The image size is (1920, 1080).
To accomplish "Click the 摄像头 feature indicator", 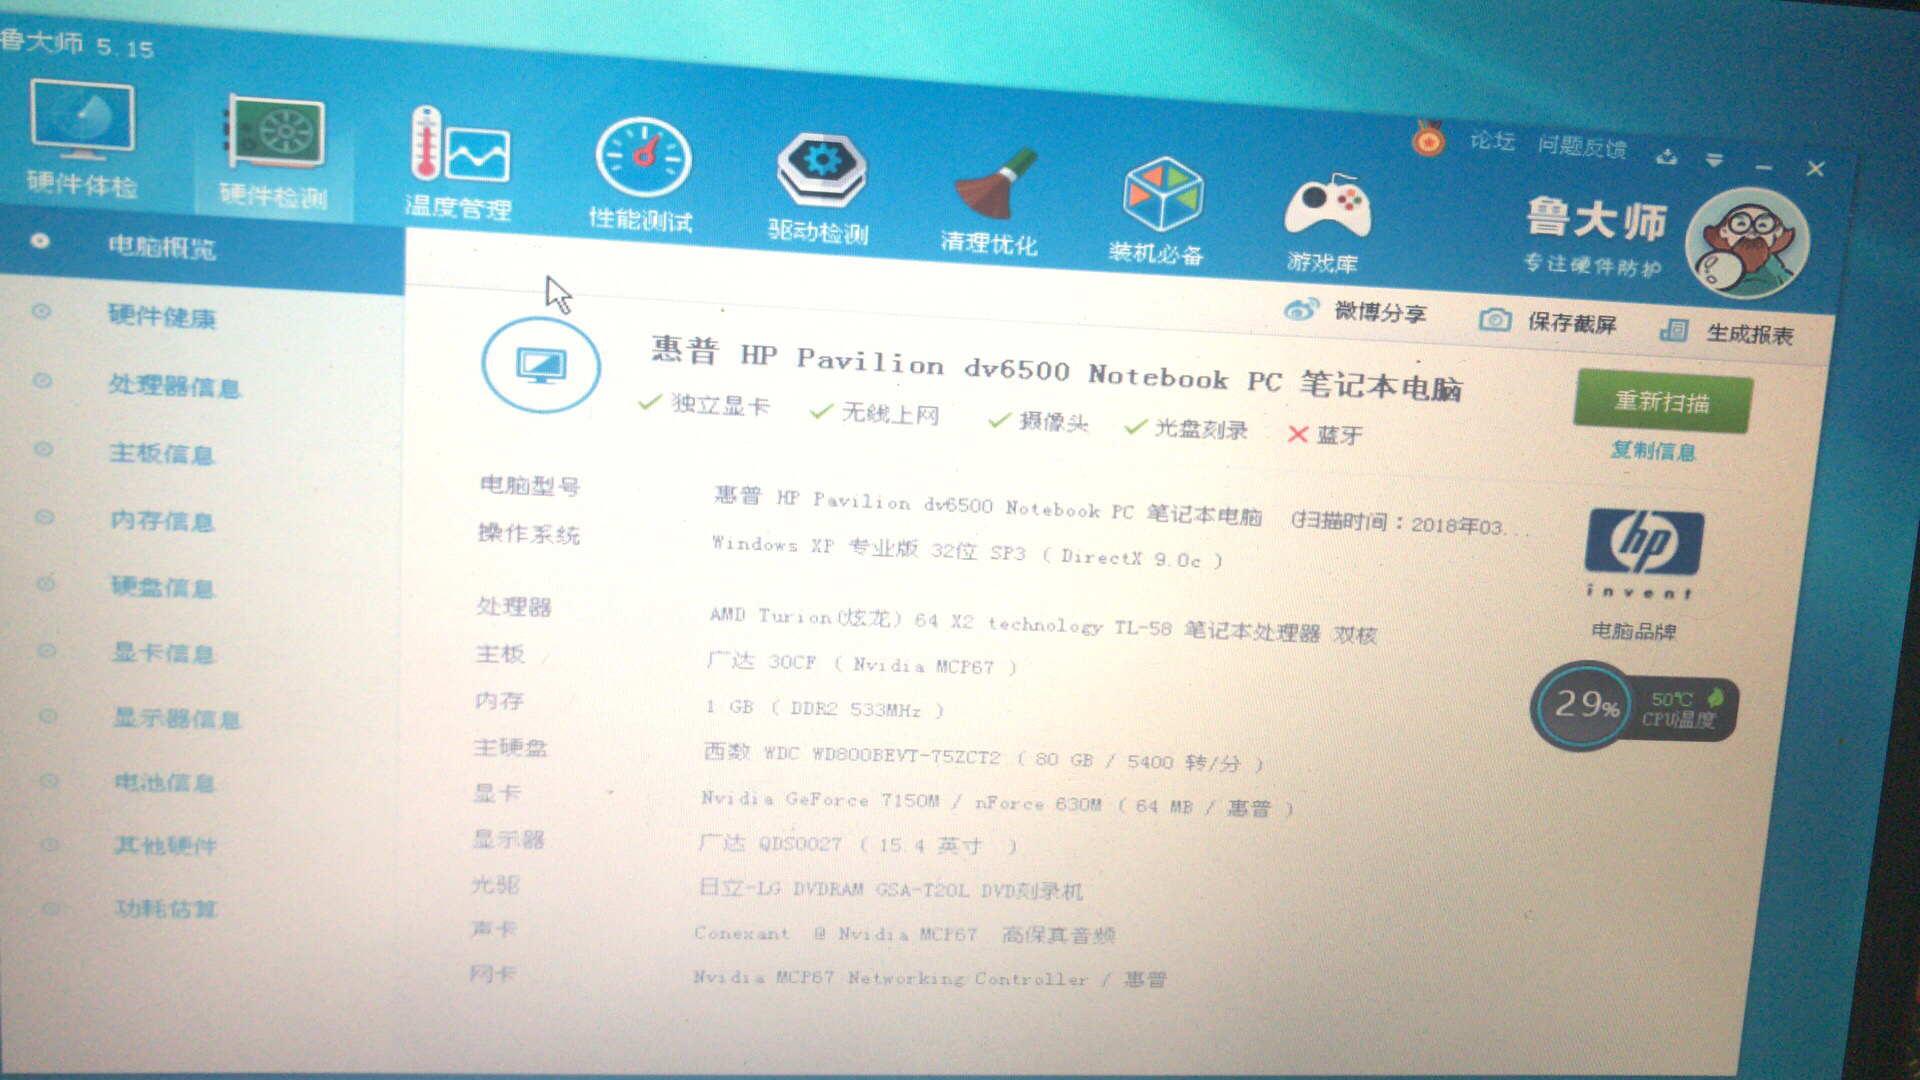I will point(1038,421).
